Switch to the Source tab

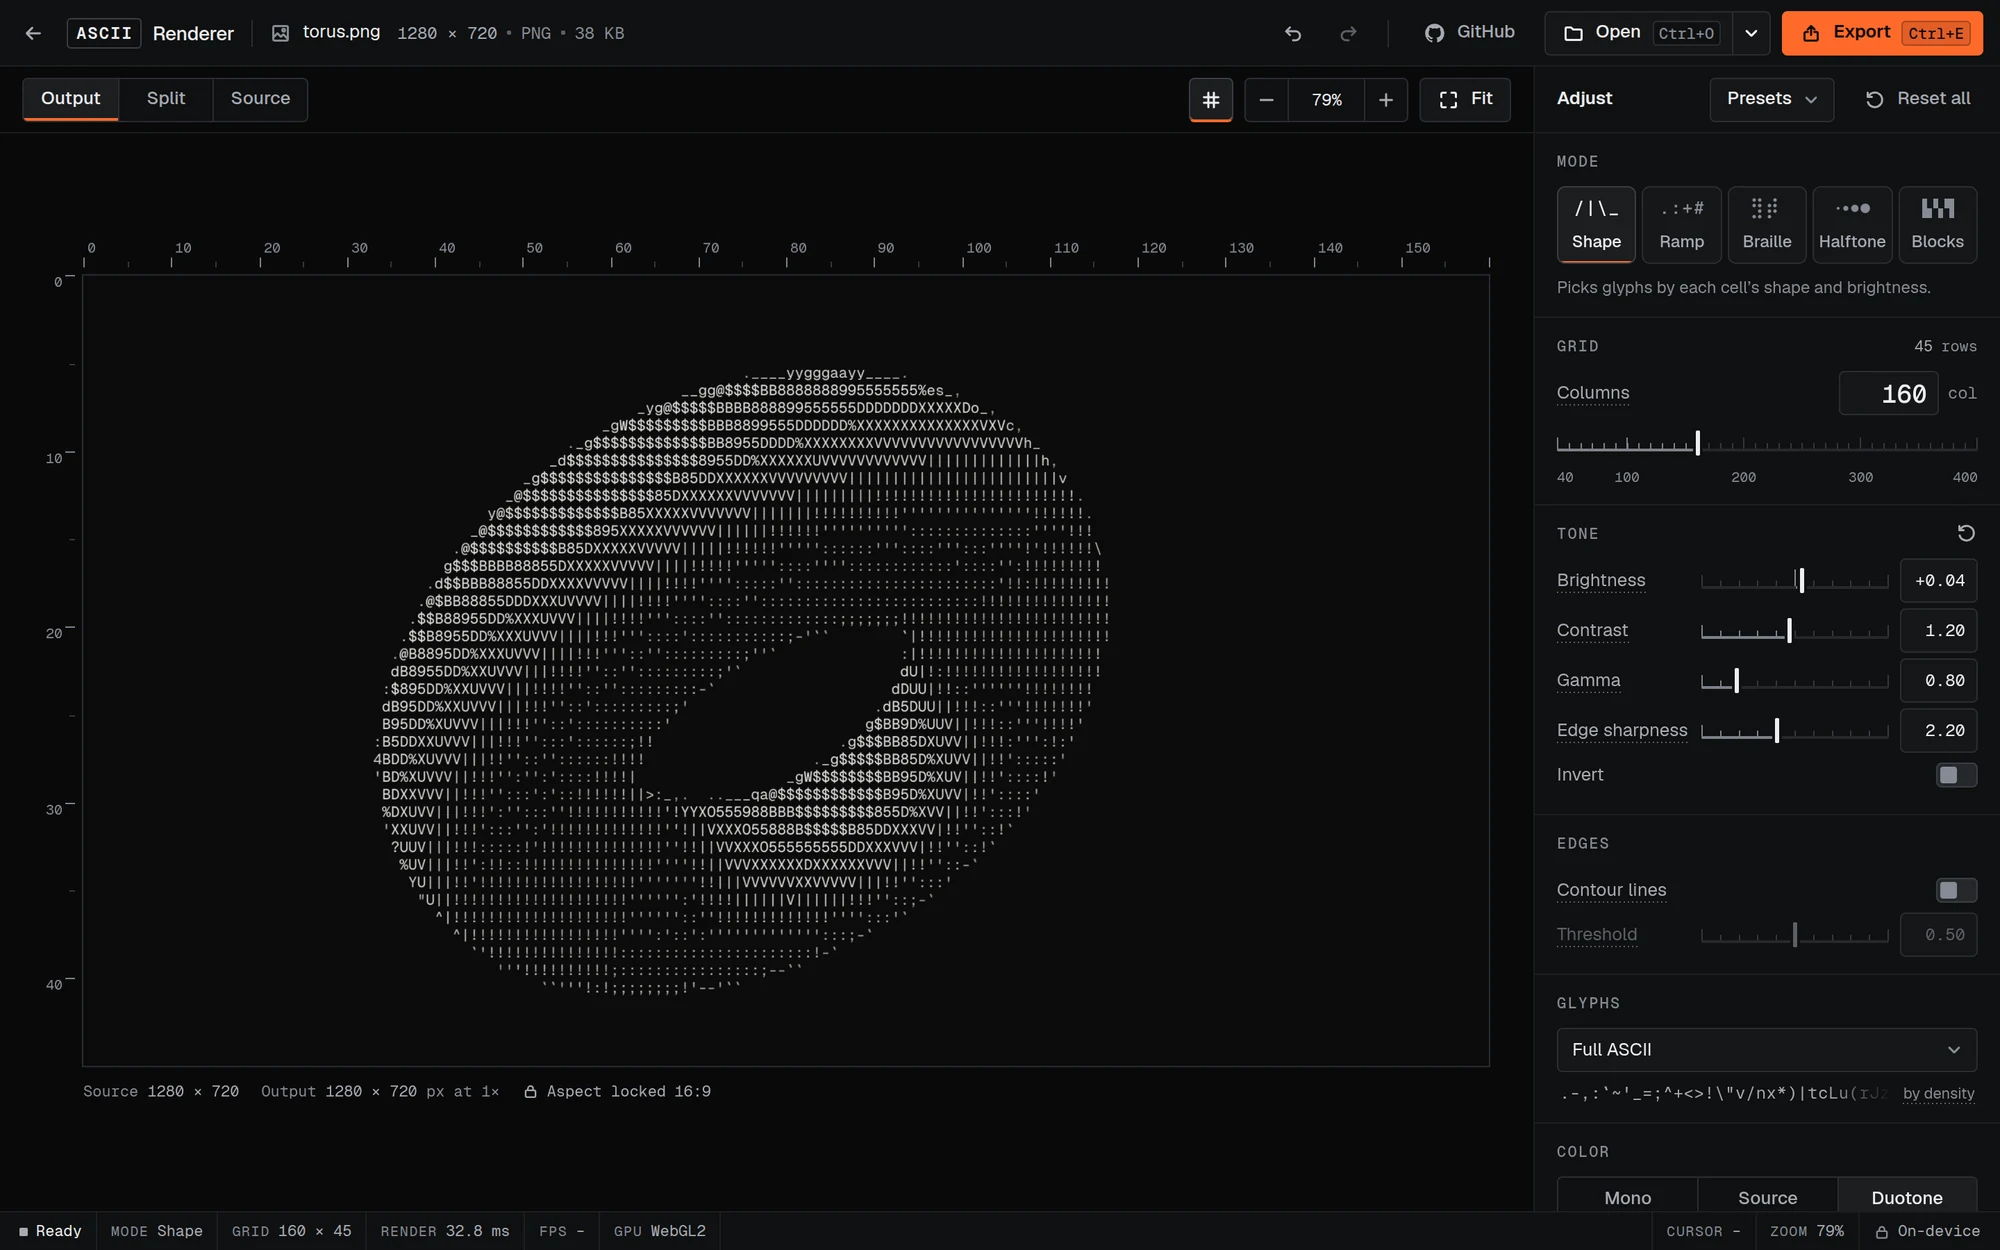[x=260, y=99]
